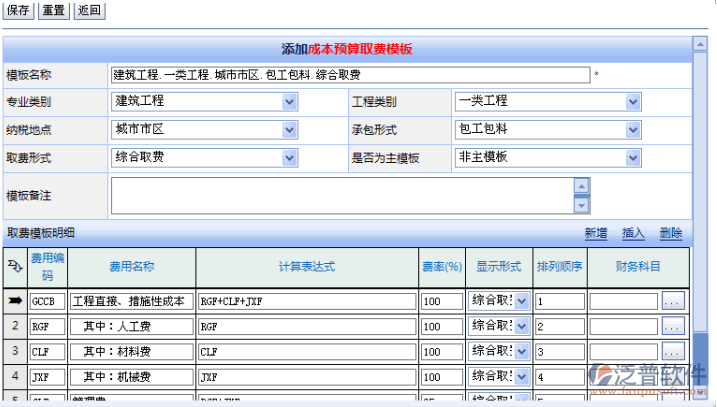Click the browse button for GCCB 财务科目

673,301
